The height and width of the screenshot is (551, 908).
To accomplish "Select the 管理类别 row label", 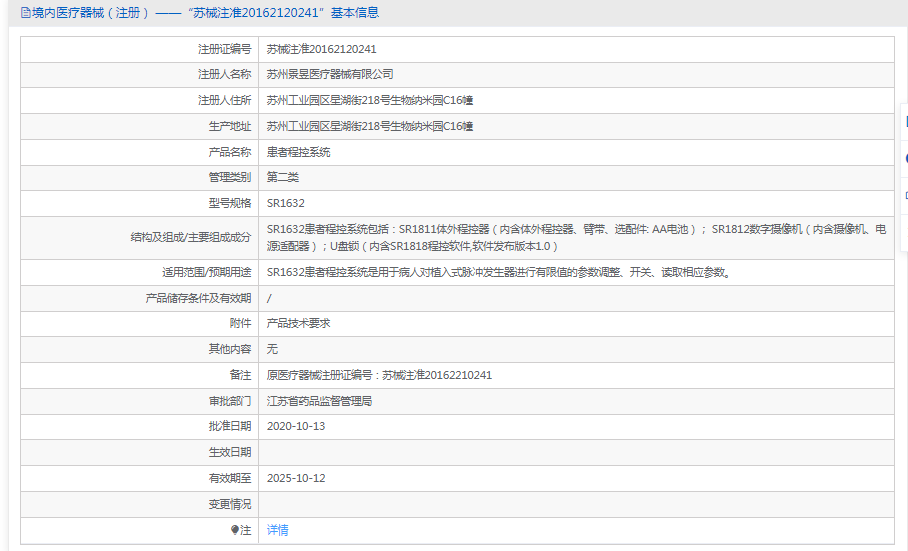I will [x=230, y=177].
